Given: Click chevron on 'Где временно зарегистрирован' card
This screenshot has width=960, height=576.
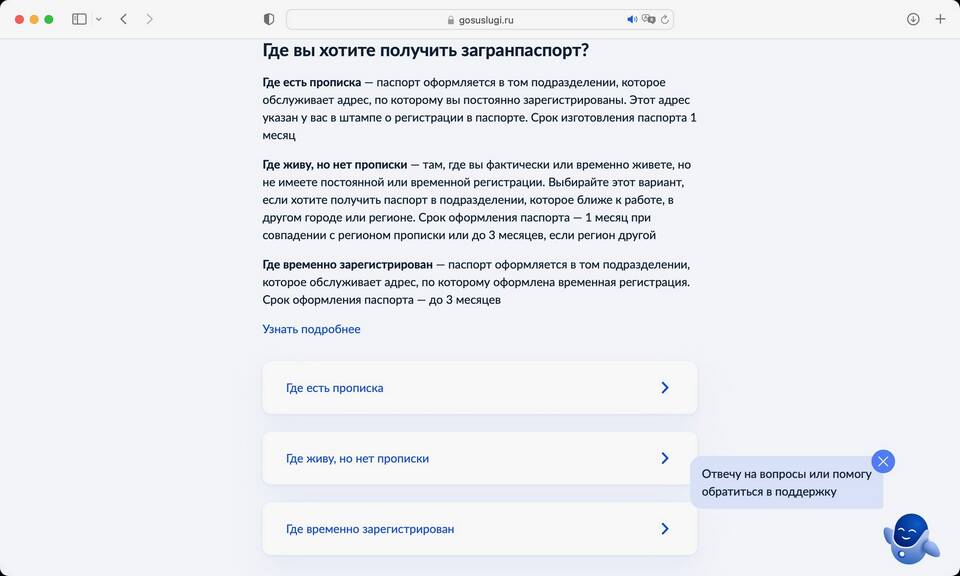Looking at the screenshot, I should coord(665,529).
